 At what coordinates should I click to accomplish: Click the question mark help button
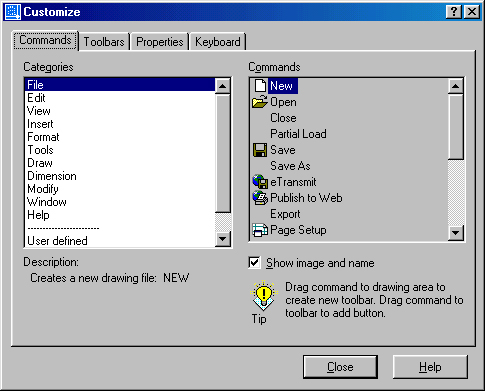(454, 12)
